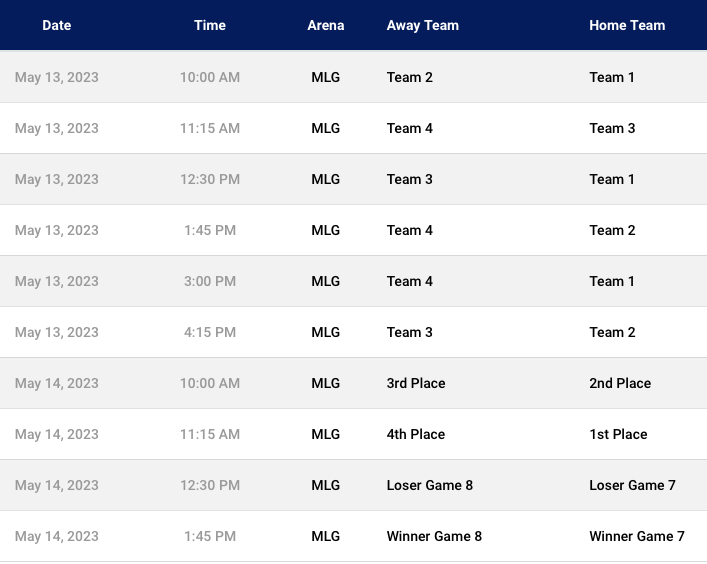Click the Date column header
Viewport: 707px width, 564px height.
pos(56,25)
